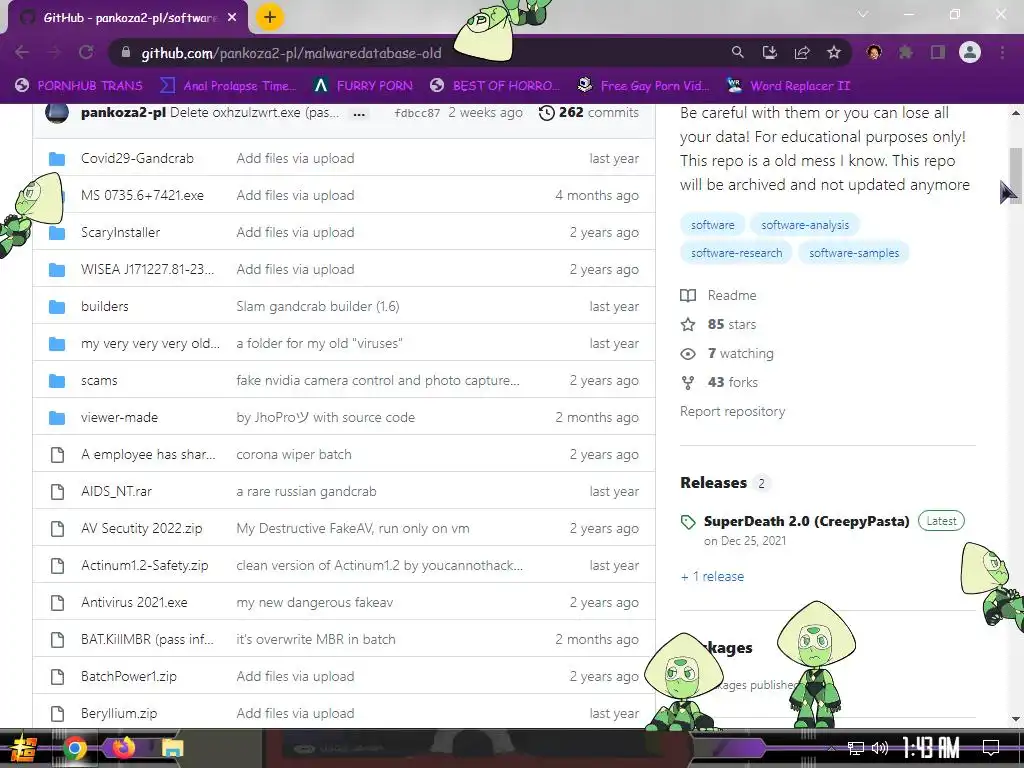1024x768 pixels.
Task: Open the viewer-made folder
Action: click(x=120, y=417)
